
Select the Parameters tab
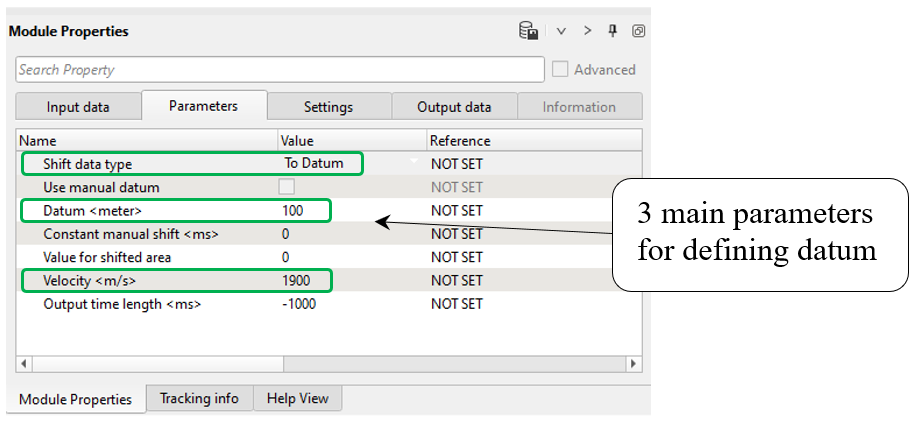pos(204,106)
